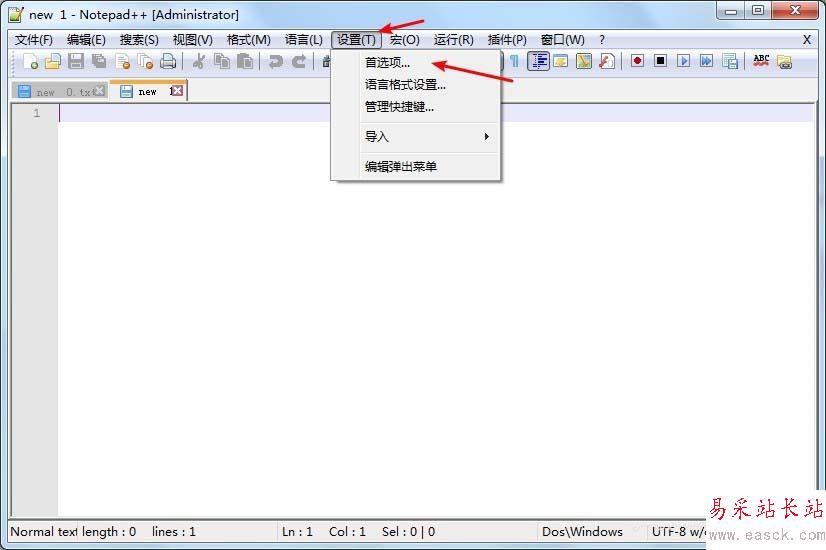Undo the last action via toolbar
826x550 pixels.
(275, 62)
